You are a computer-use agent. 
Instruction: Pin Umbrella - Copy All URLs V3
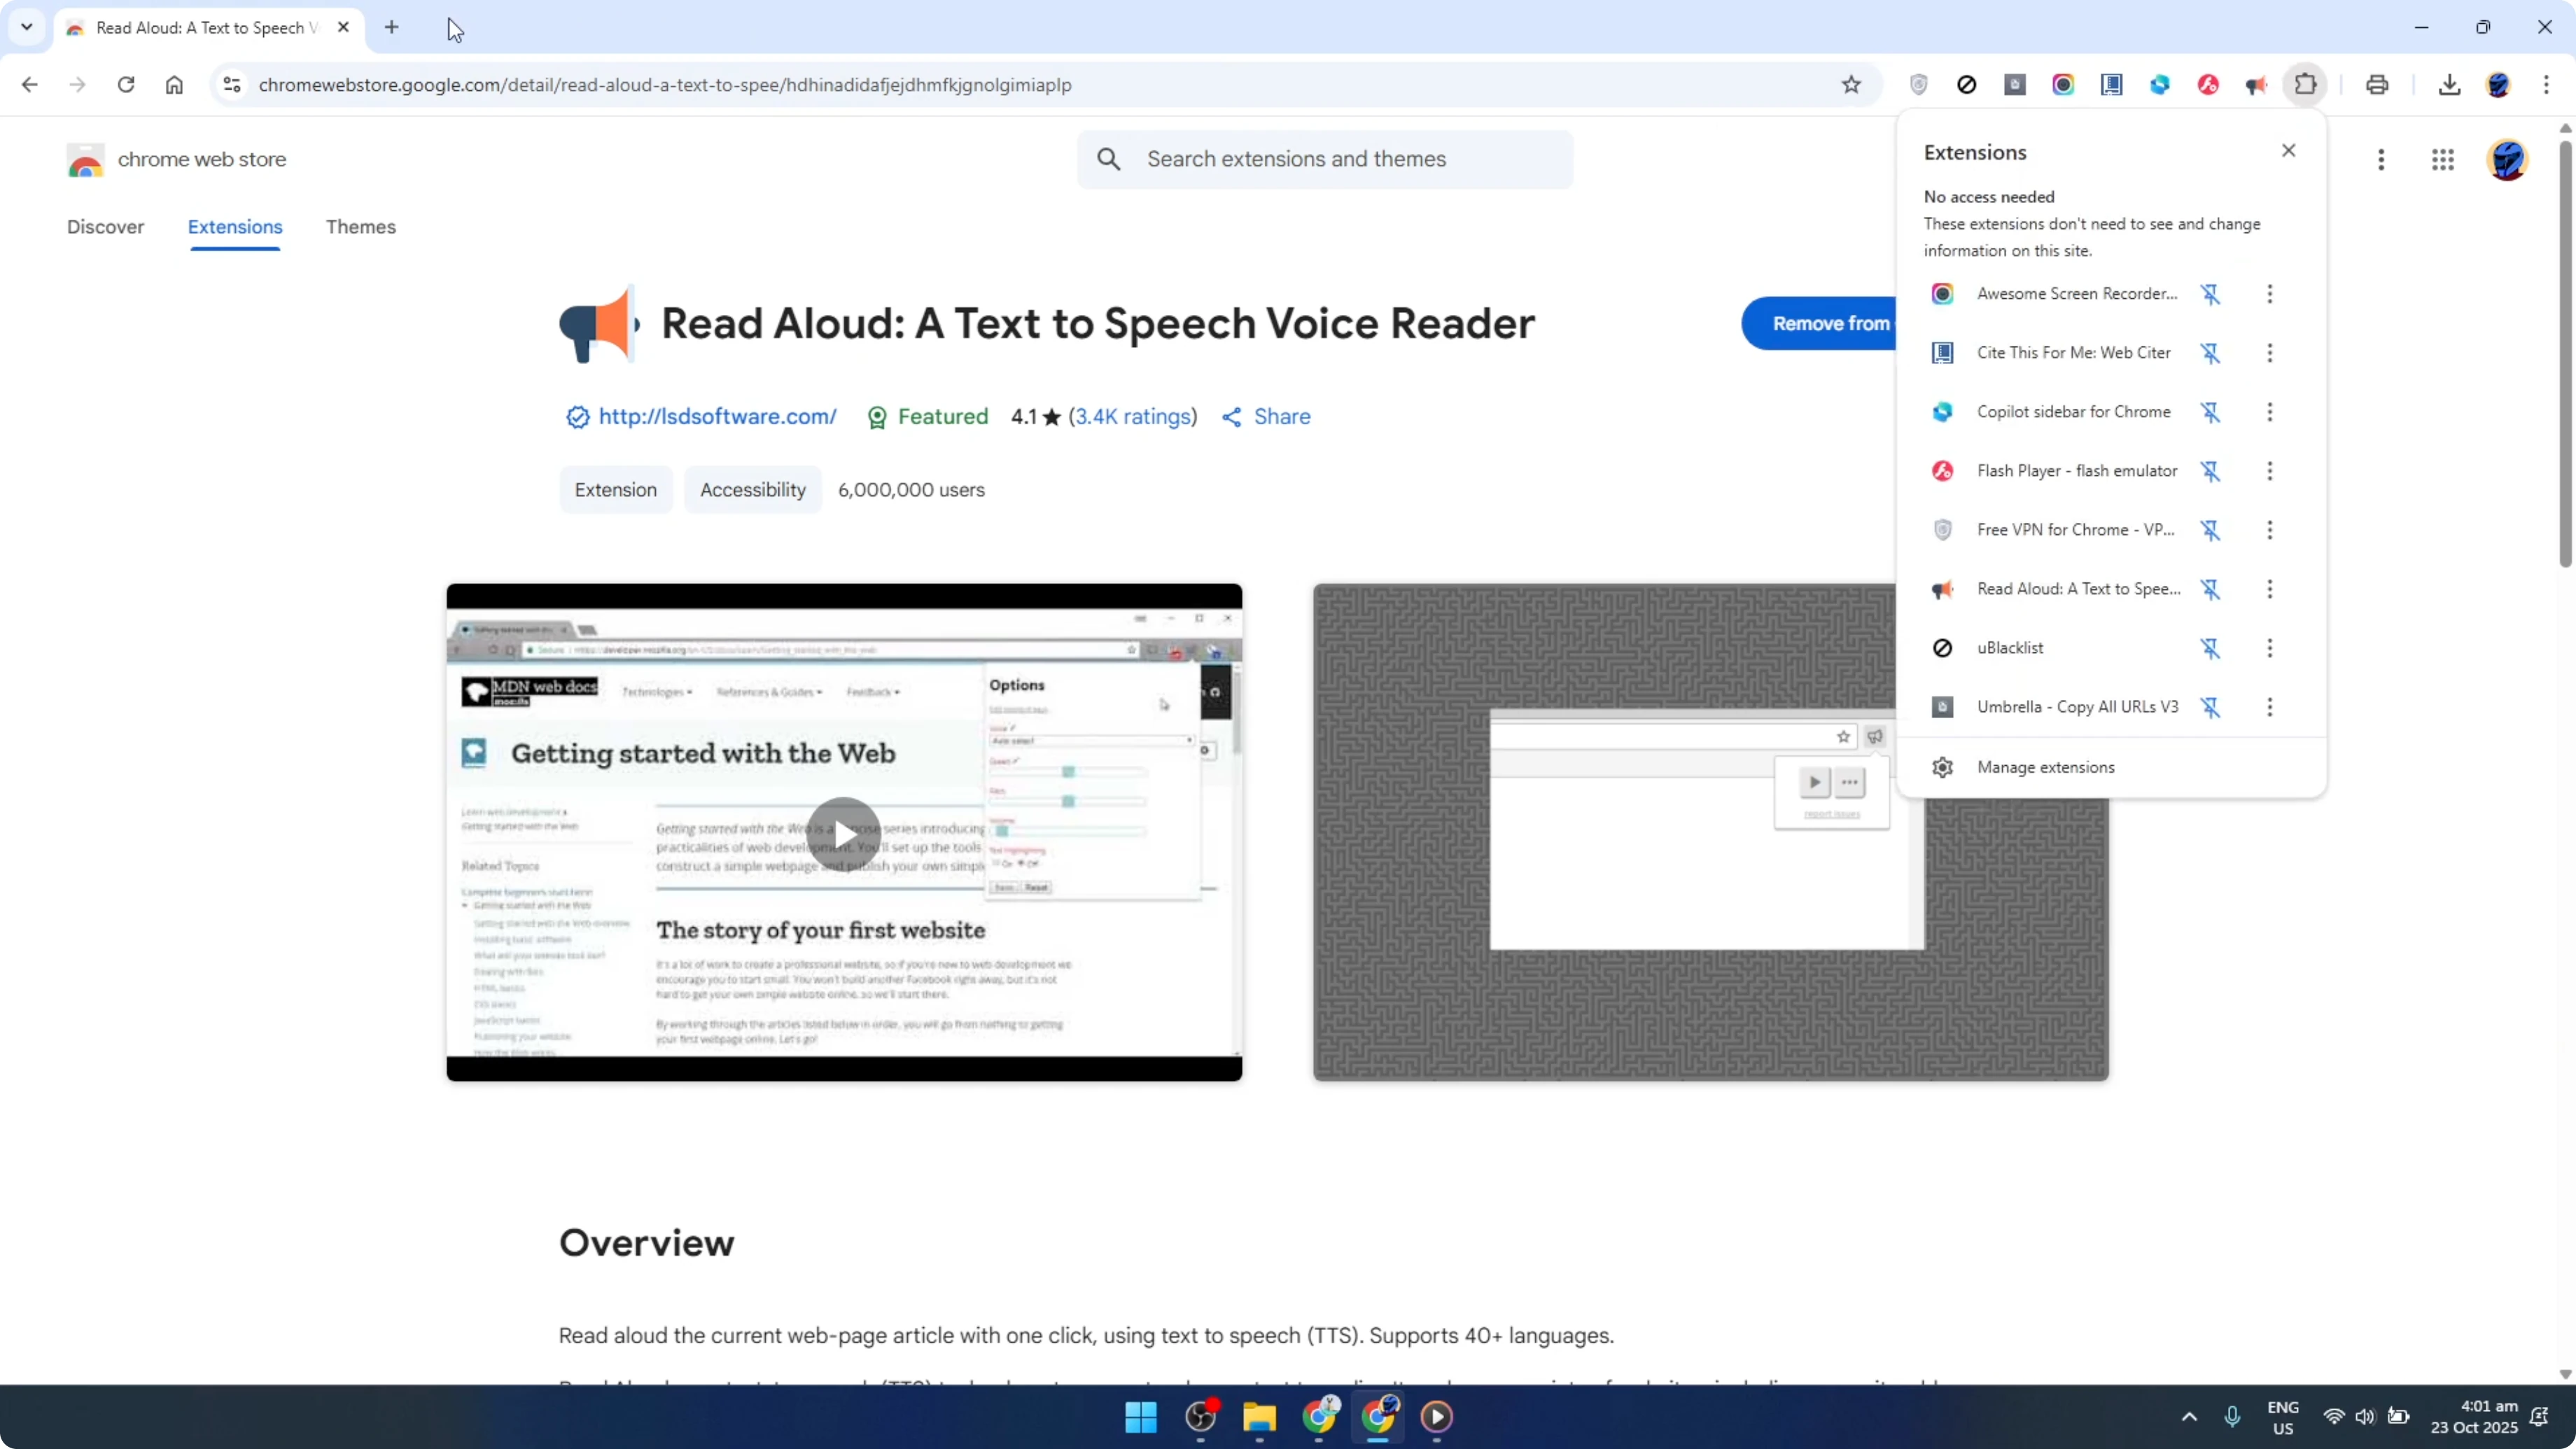2211,707
